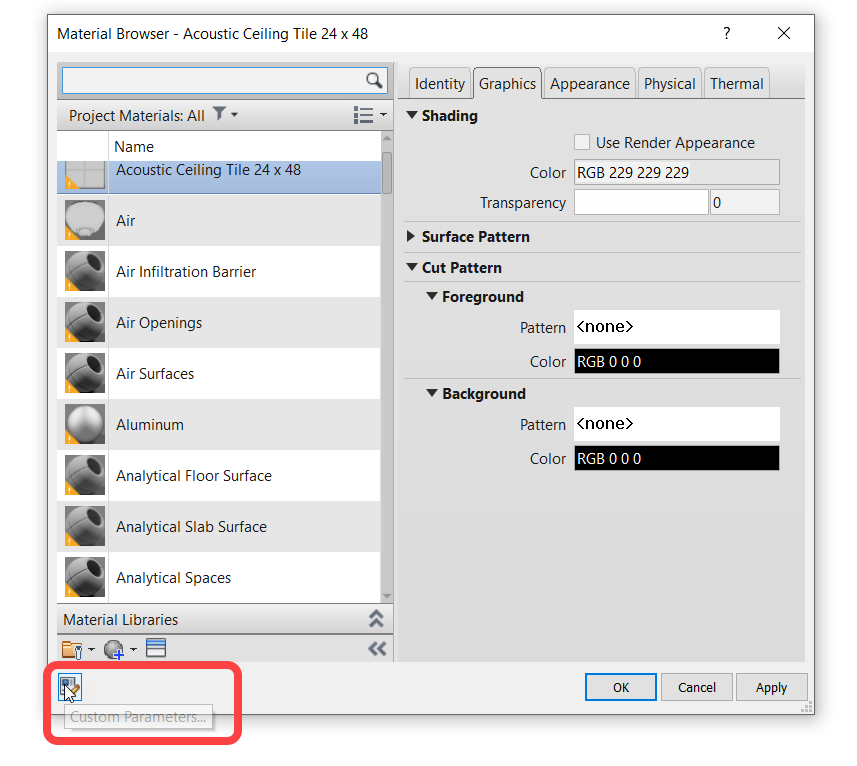Open the filter dropdown arrow beside funnel
Screen dimensions: 857x766
tap(234, 115)
